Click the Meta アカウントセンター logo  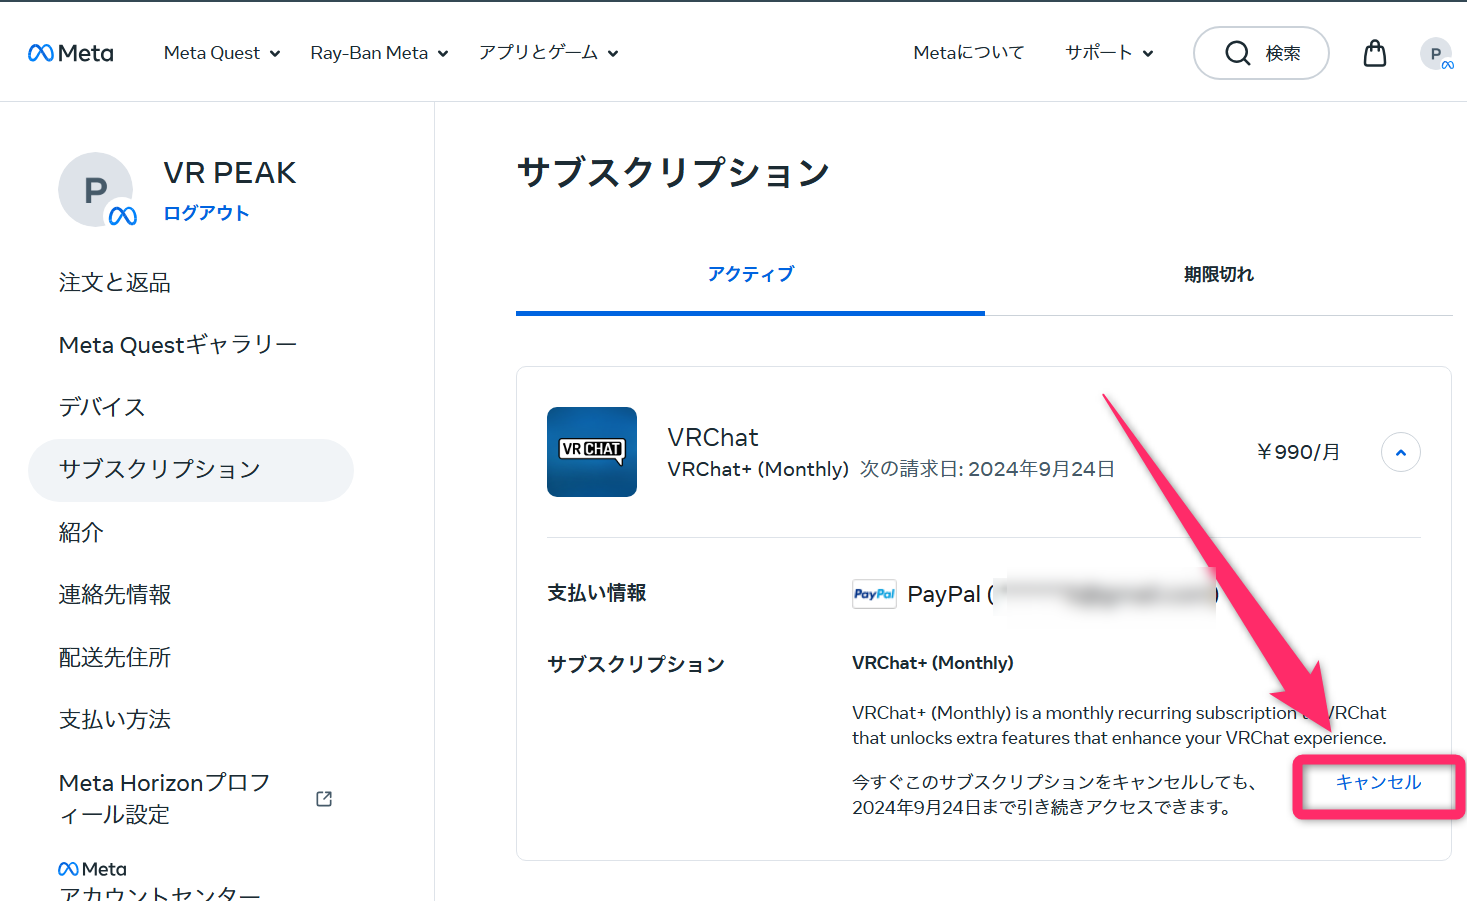93,869
